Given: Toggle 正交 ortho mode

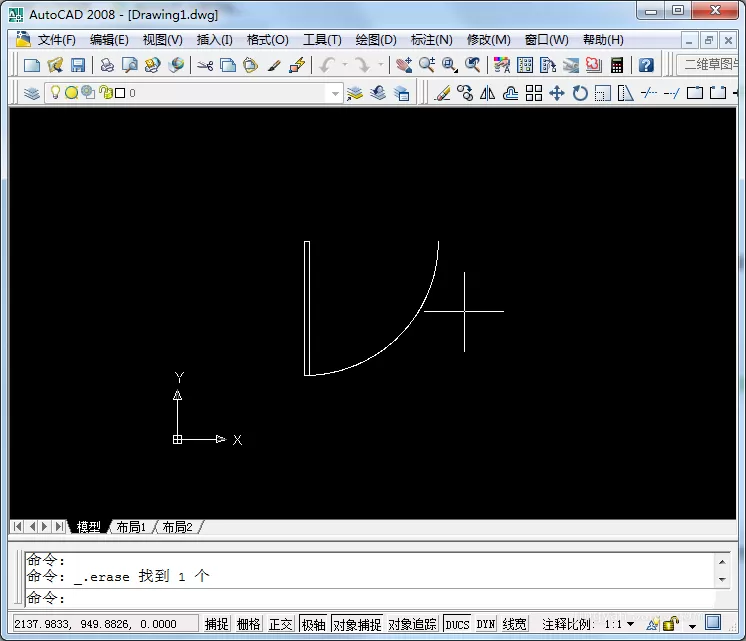Looking at the screenshot, I should (281, 624).
